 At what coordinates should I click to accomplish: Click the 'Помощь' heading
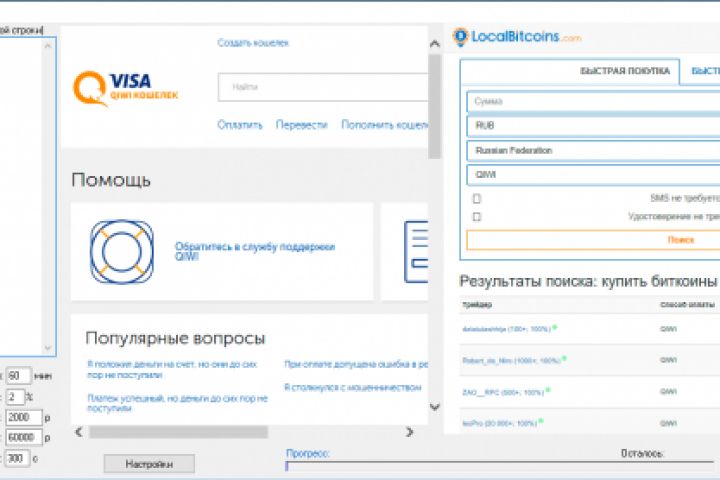pyautogui.click(x=111, y=180)
